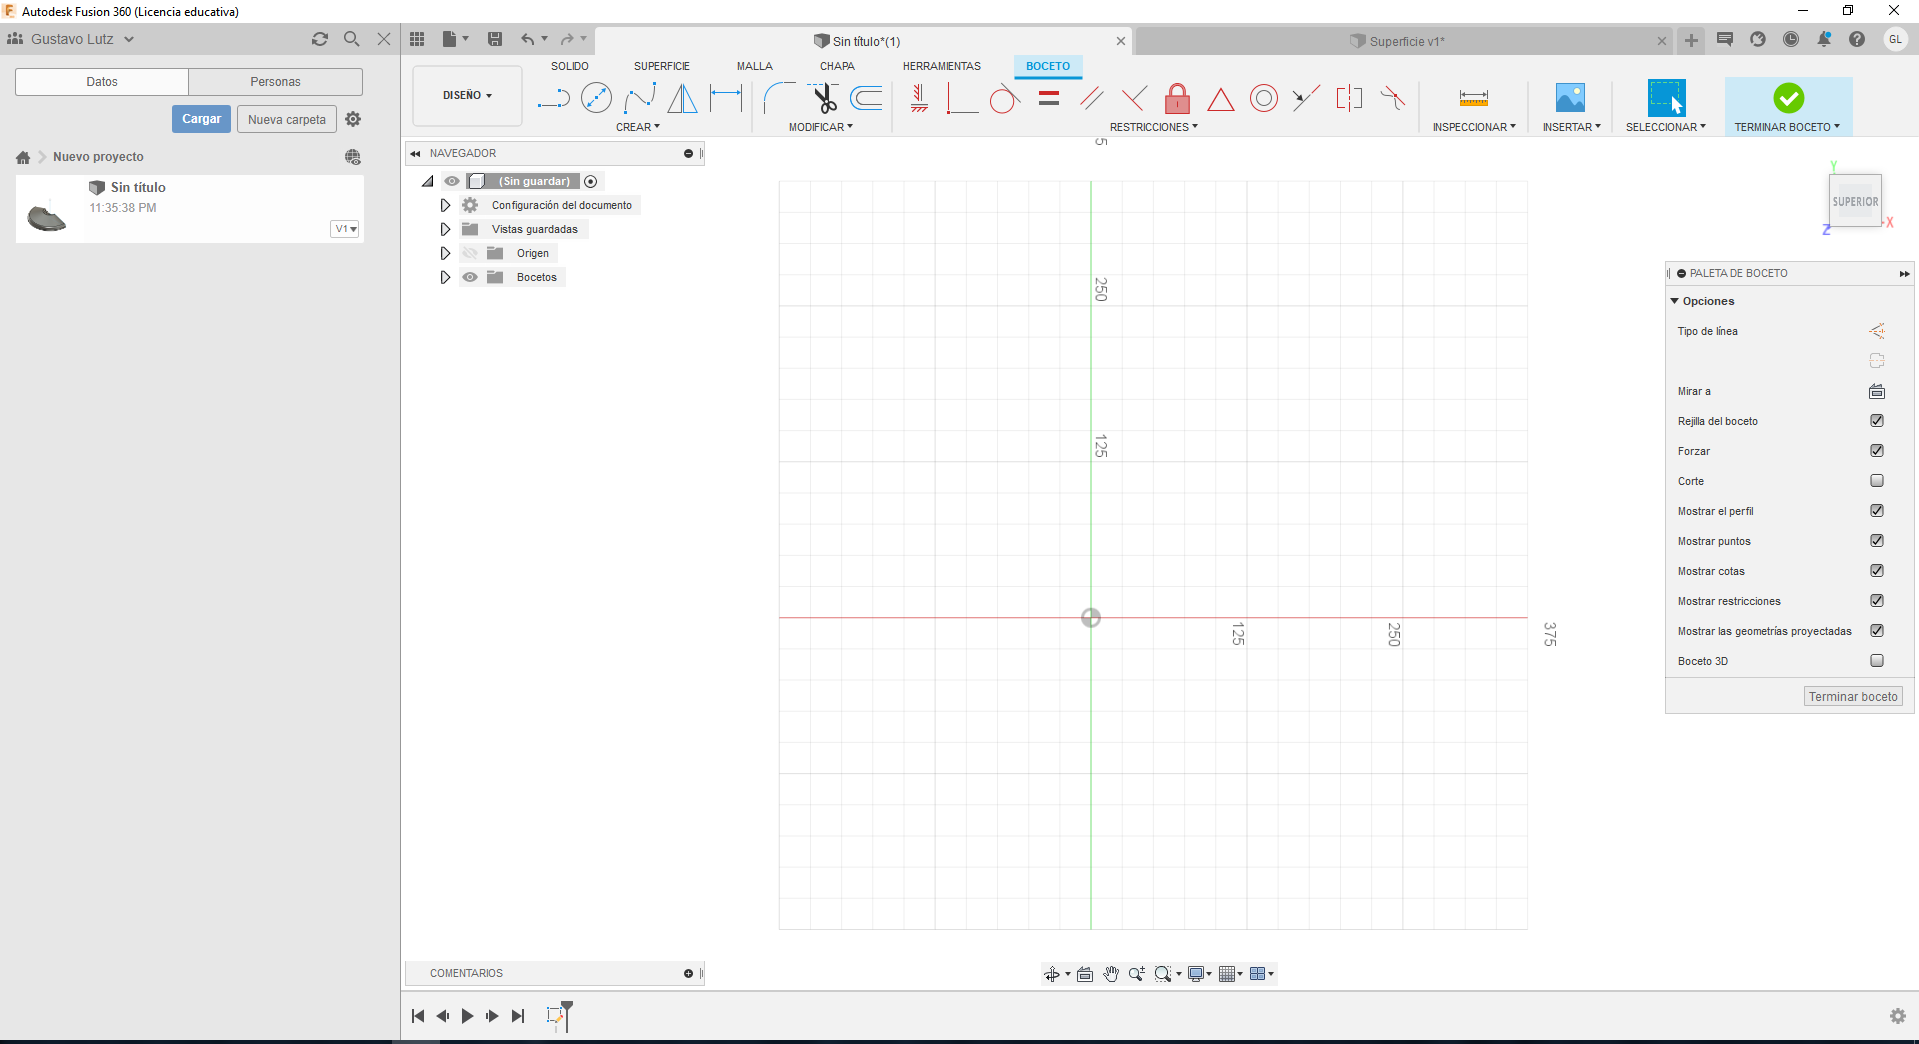The height and width of the screenshot is (1044, 1919).
Task: Save the document with the save icon
Action: (495, 39)
